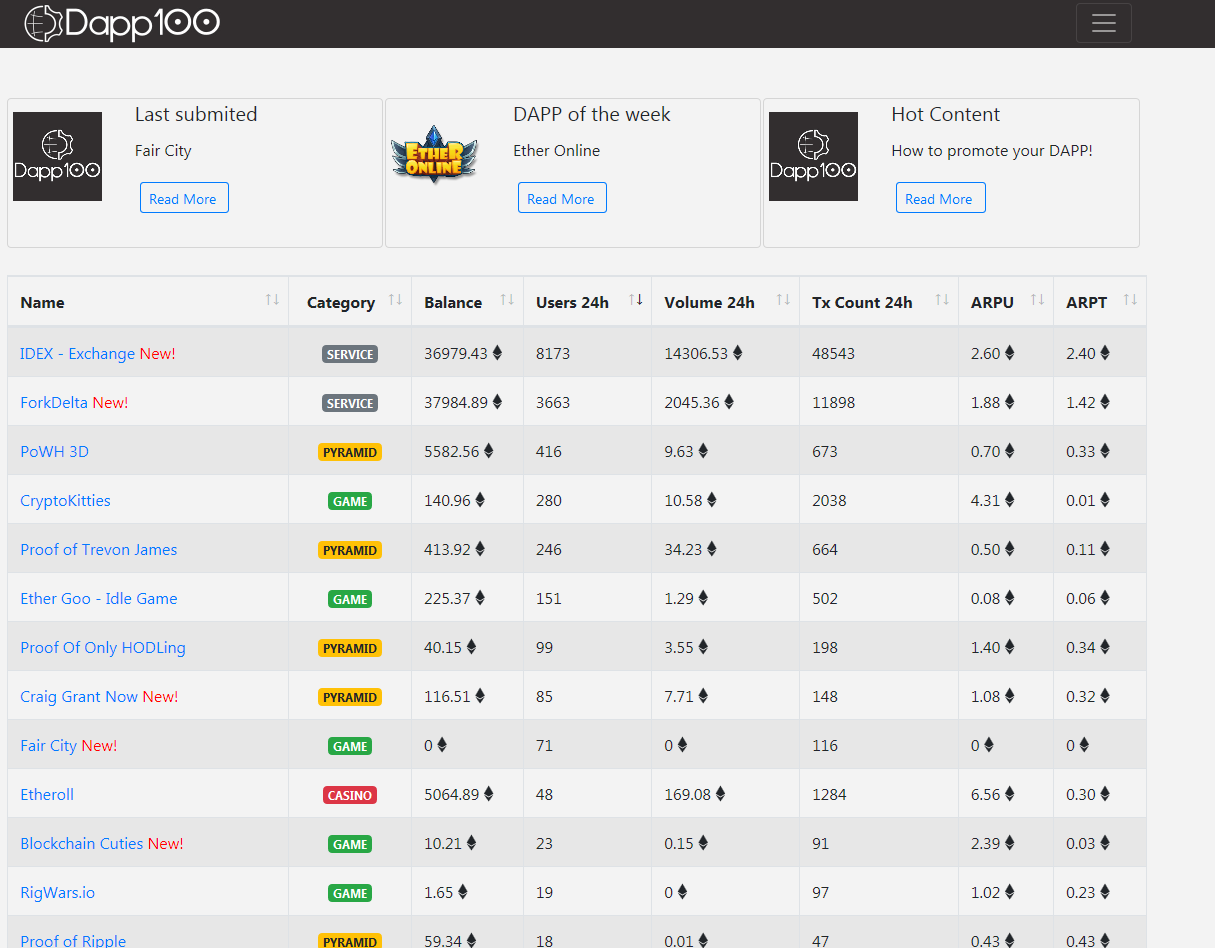The height and width of the screenshot is (948, 1215).
Task: Open the hamburger navigation menu
Action: (1103, 23)
